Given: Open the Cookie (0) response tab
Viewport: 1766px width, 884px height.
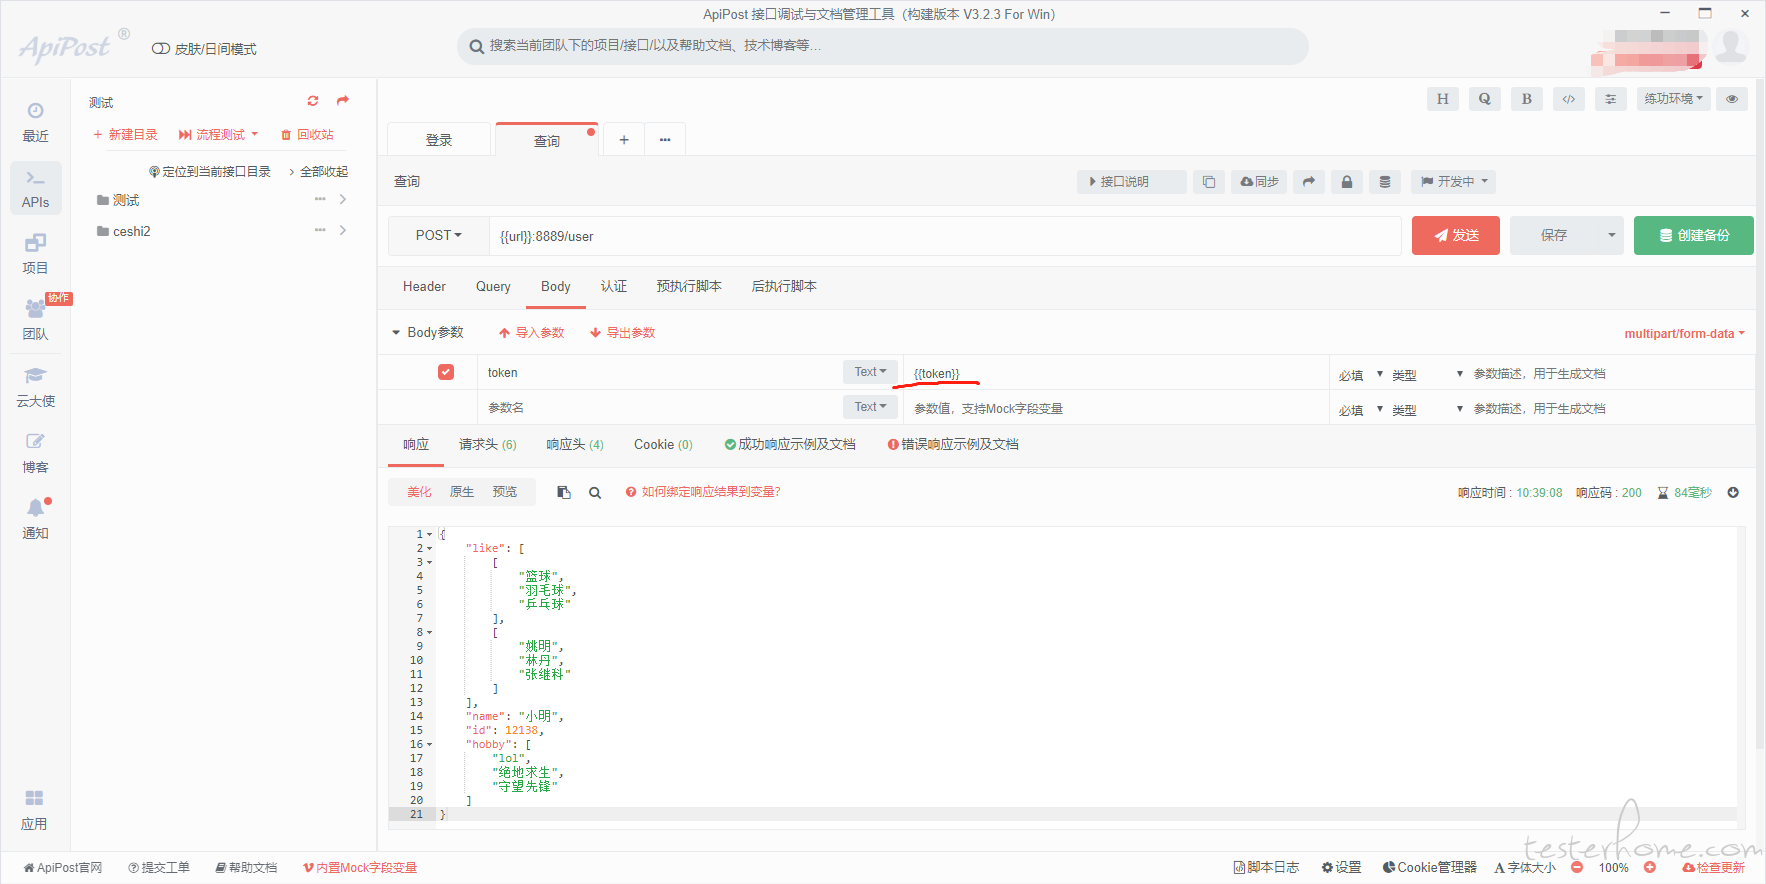Looking at the screenshot, I should pos(663,445).
